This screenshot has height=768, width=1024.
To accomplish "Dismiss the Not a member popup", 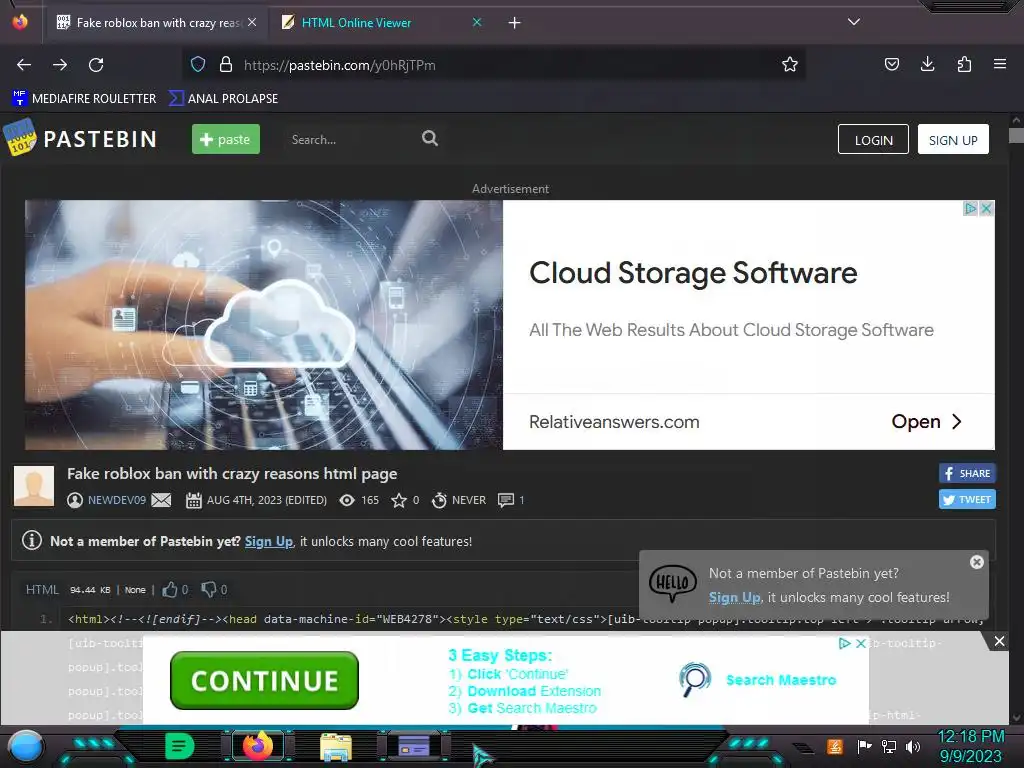I will point(976,562).
